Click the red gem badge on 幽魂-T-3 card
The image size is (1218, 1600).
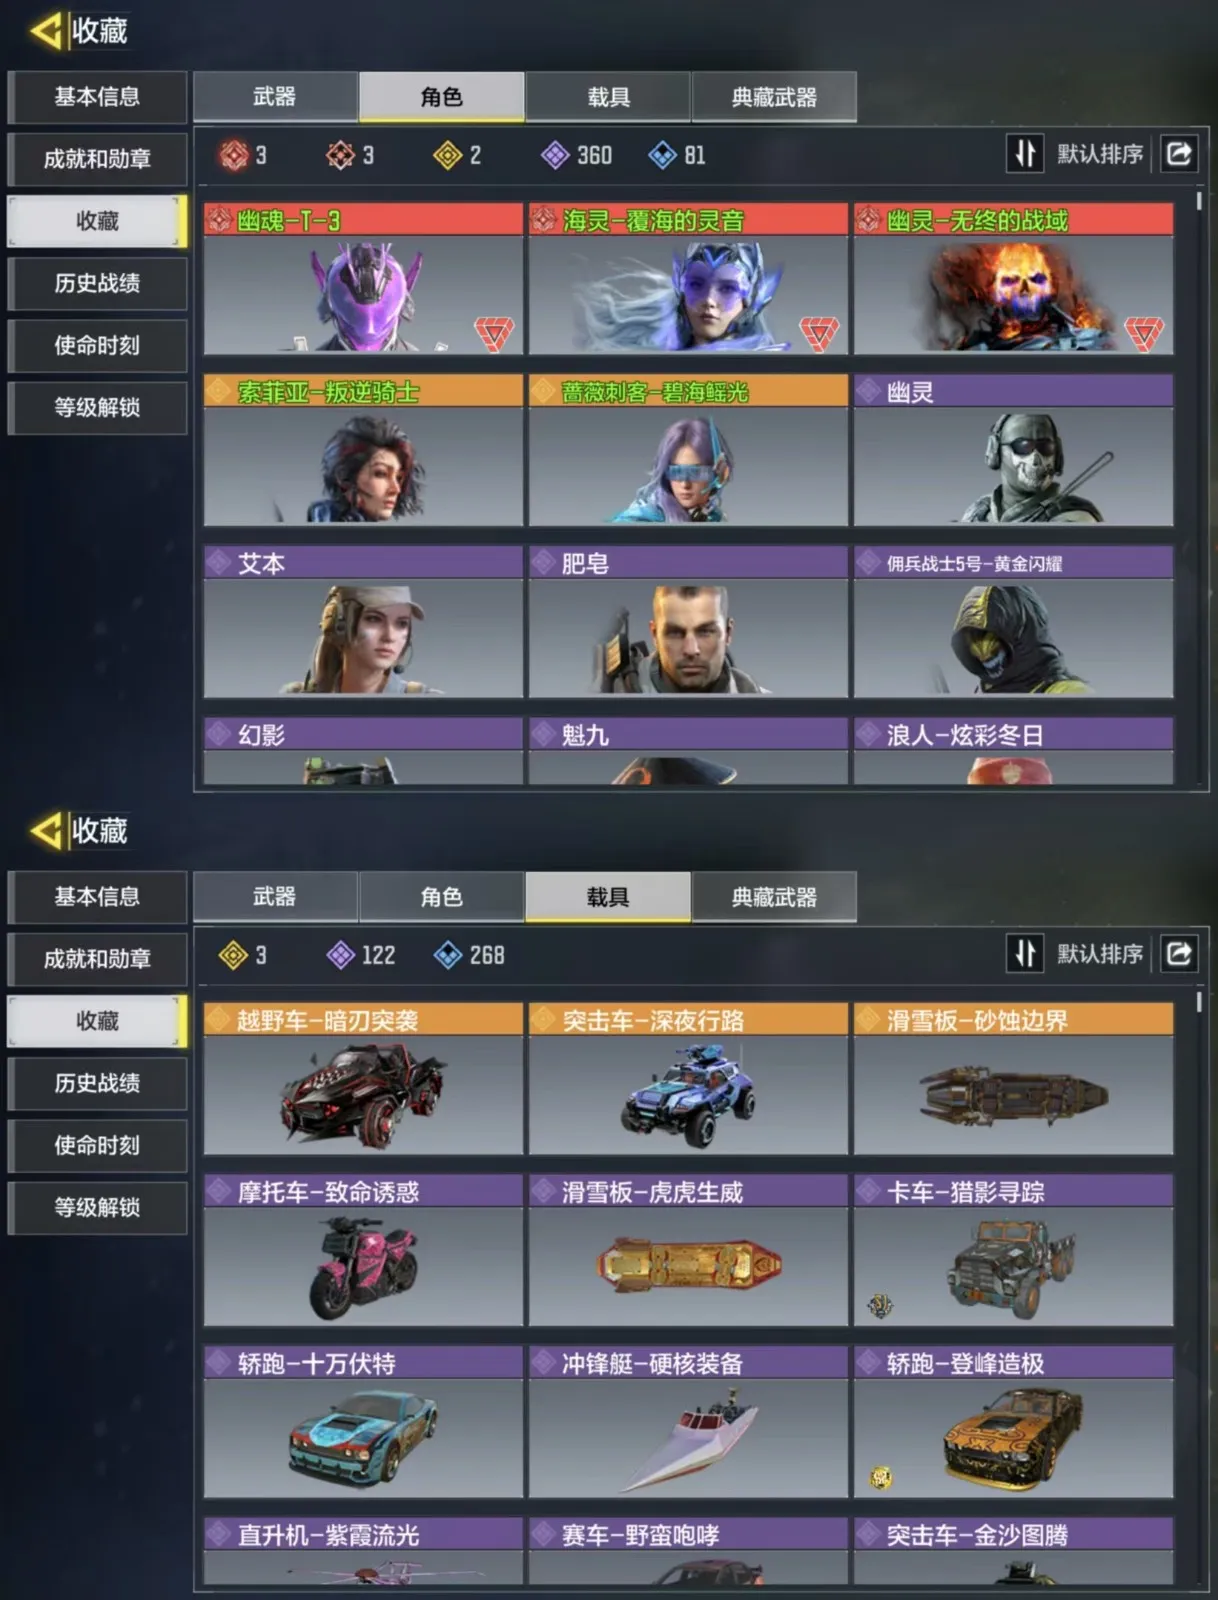(x=494, y=334)
